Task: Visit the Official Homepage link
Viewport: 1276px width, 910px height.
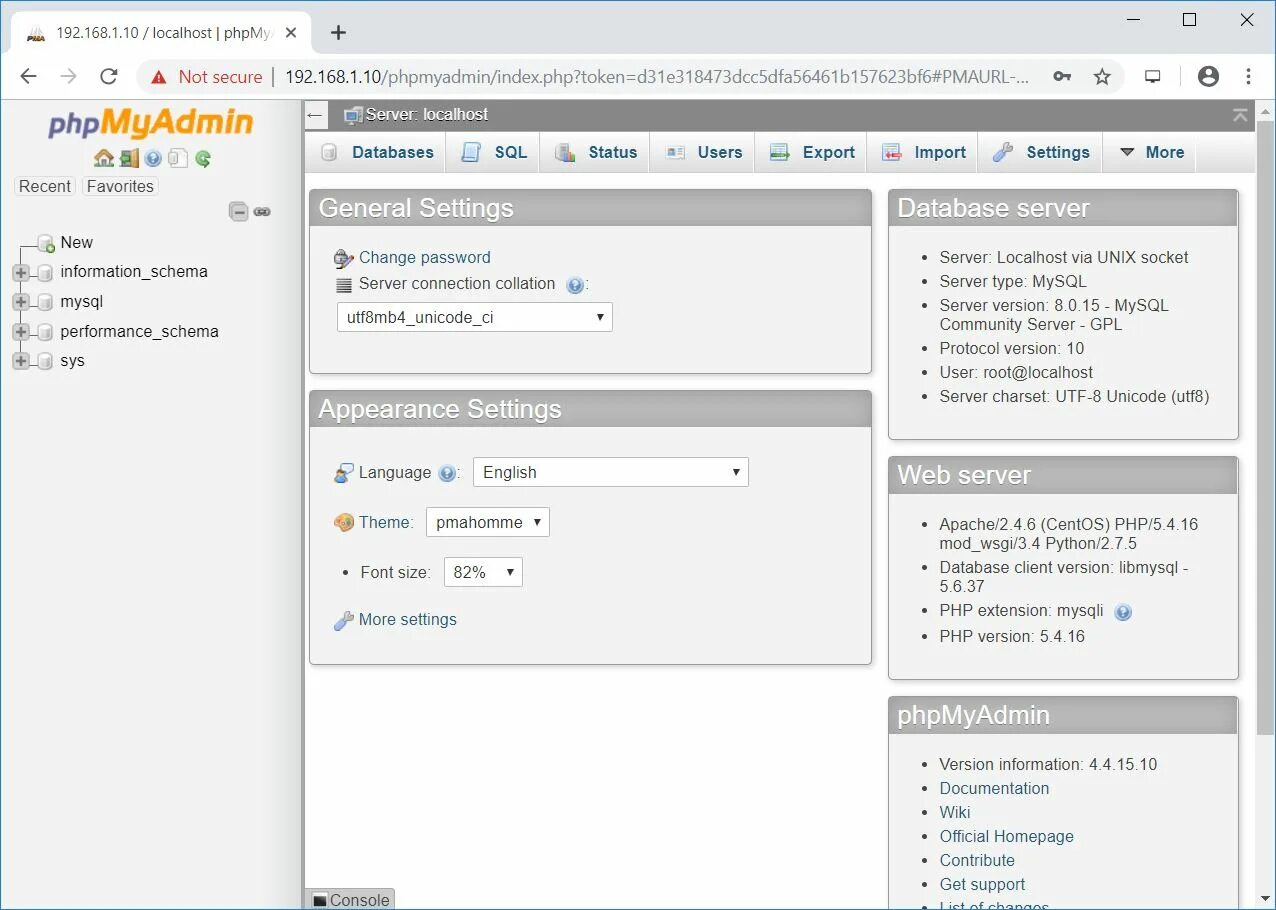Action: tap(1006, 836)
